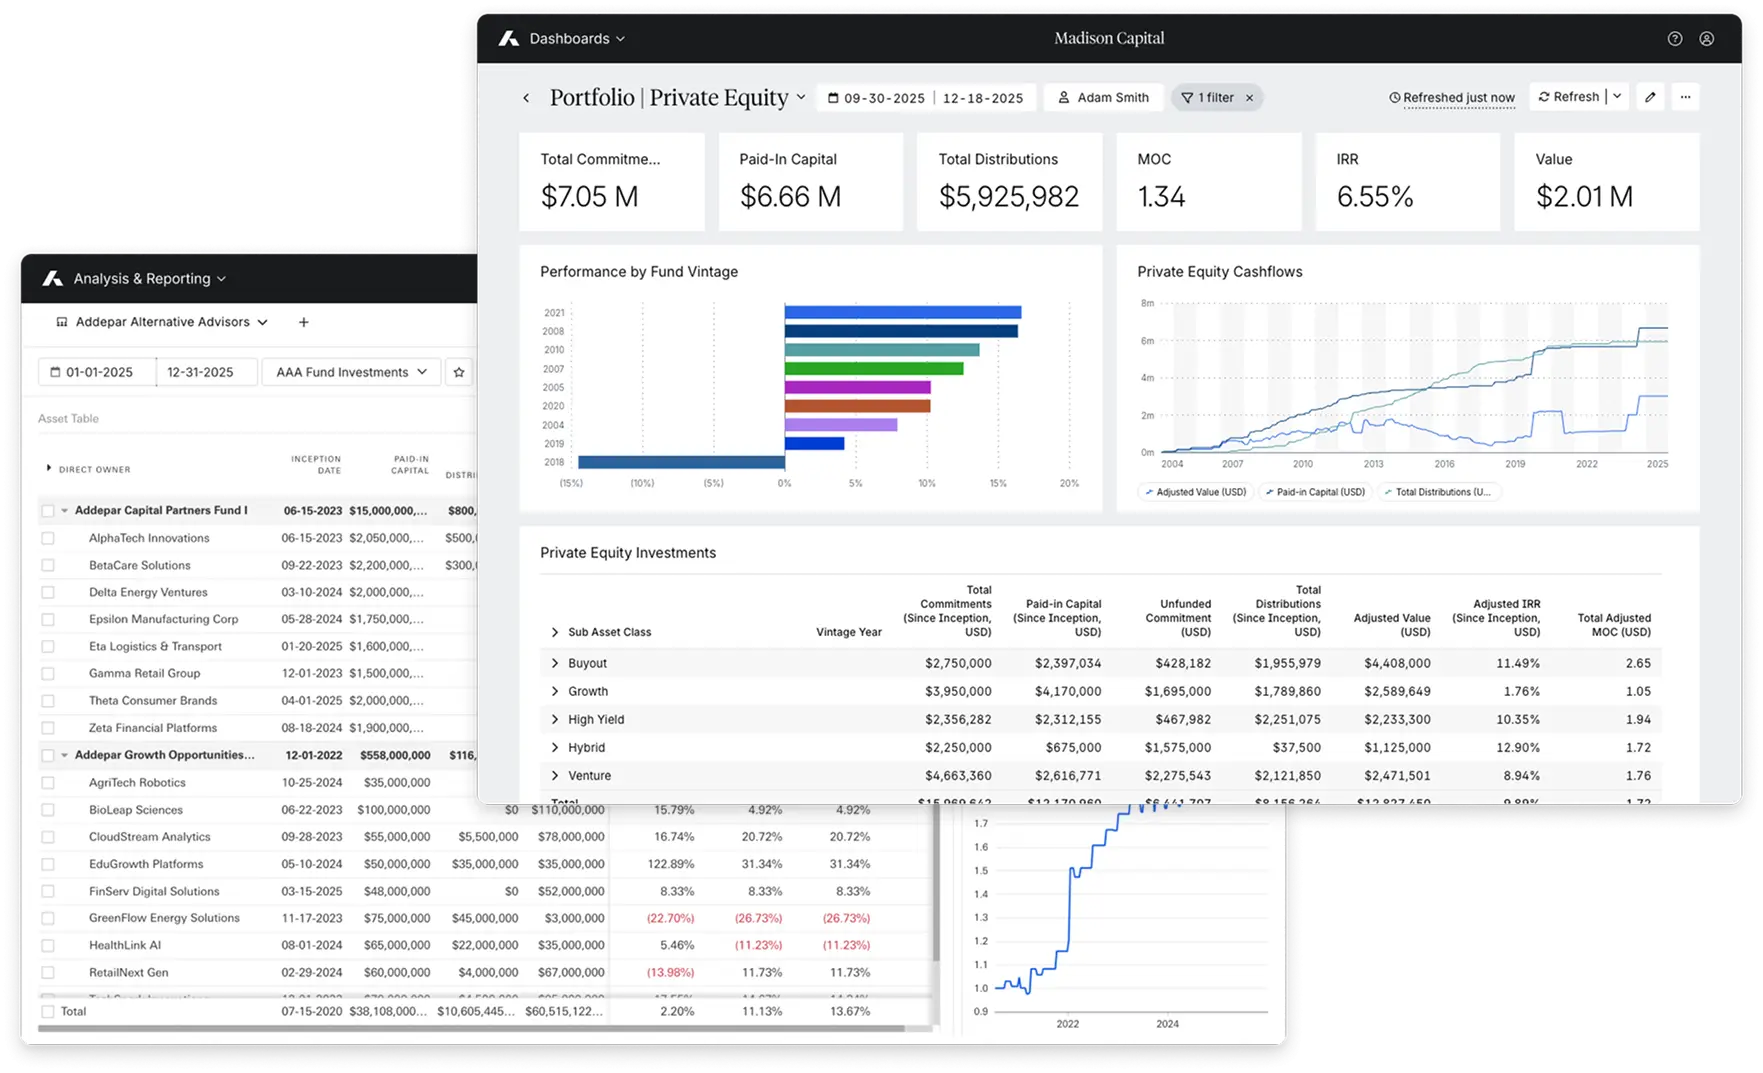Expand the Growth sub asset class row
The width and height of the screenshot is (1763, 1073).
(x=555, y=691)
